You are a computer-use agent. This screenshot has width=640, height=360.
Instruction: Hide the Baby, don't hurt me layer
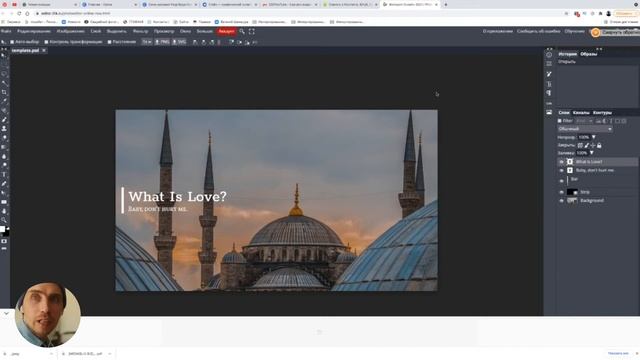[x=561, y=171]
